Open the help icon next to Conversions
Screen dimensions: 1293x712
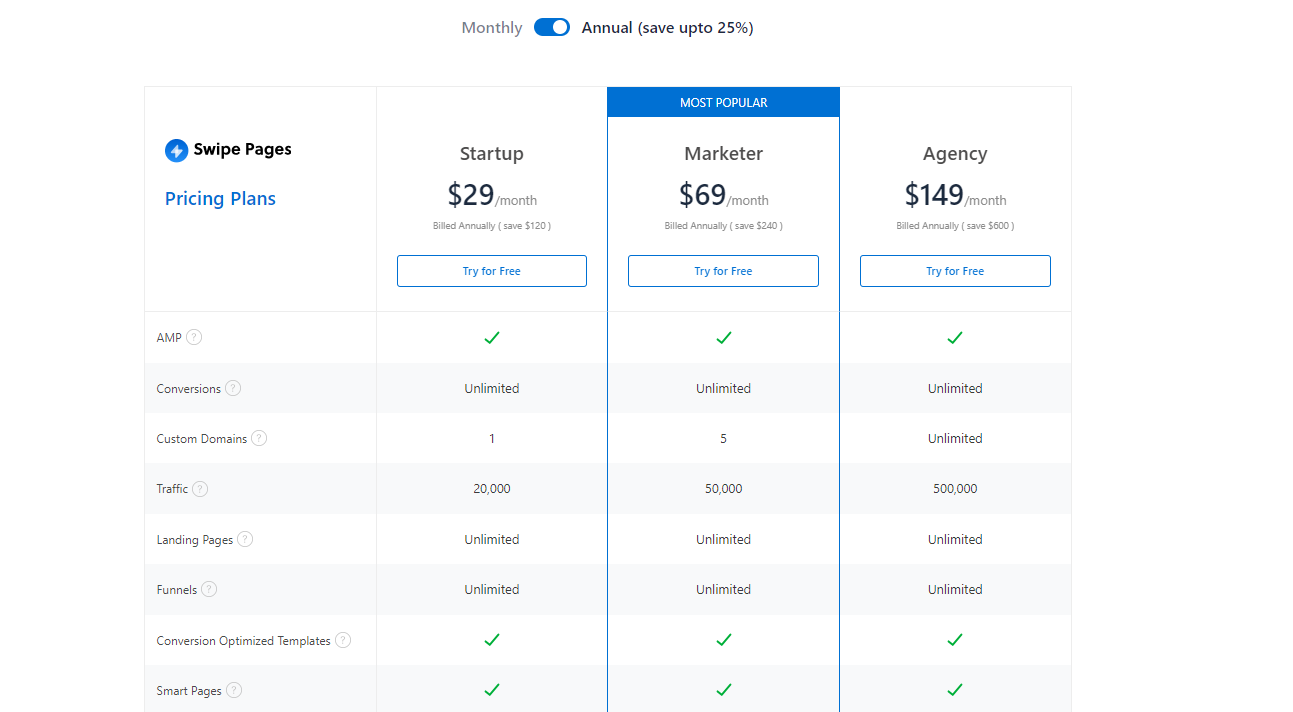coord(233,388)
